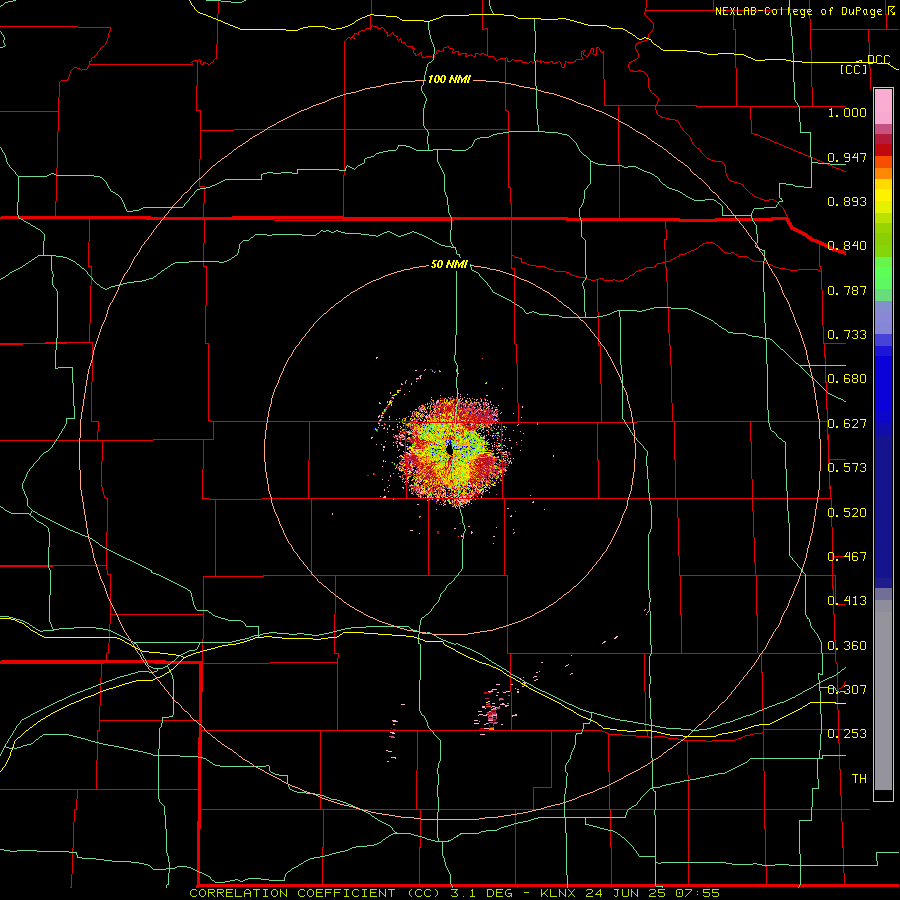Select the 0.413 scale value
Image resolution: width=900 pixels, height=900 pixels.
(847, 601)
